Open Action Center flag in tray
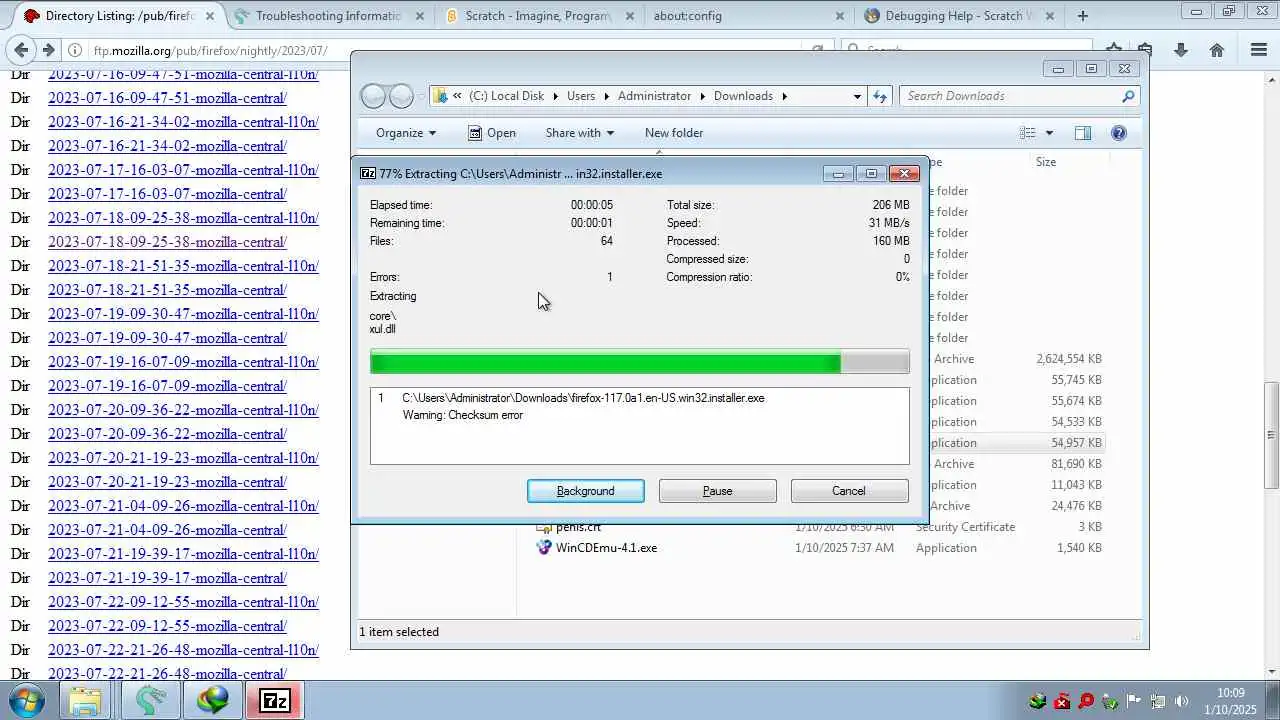The height and width of the screenshot is (720, 1280). 1133,701
